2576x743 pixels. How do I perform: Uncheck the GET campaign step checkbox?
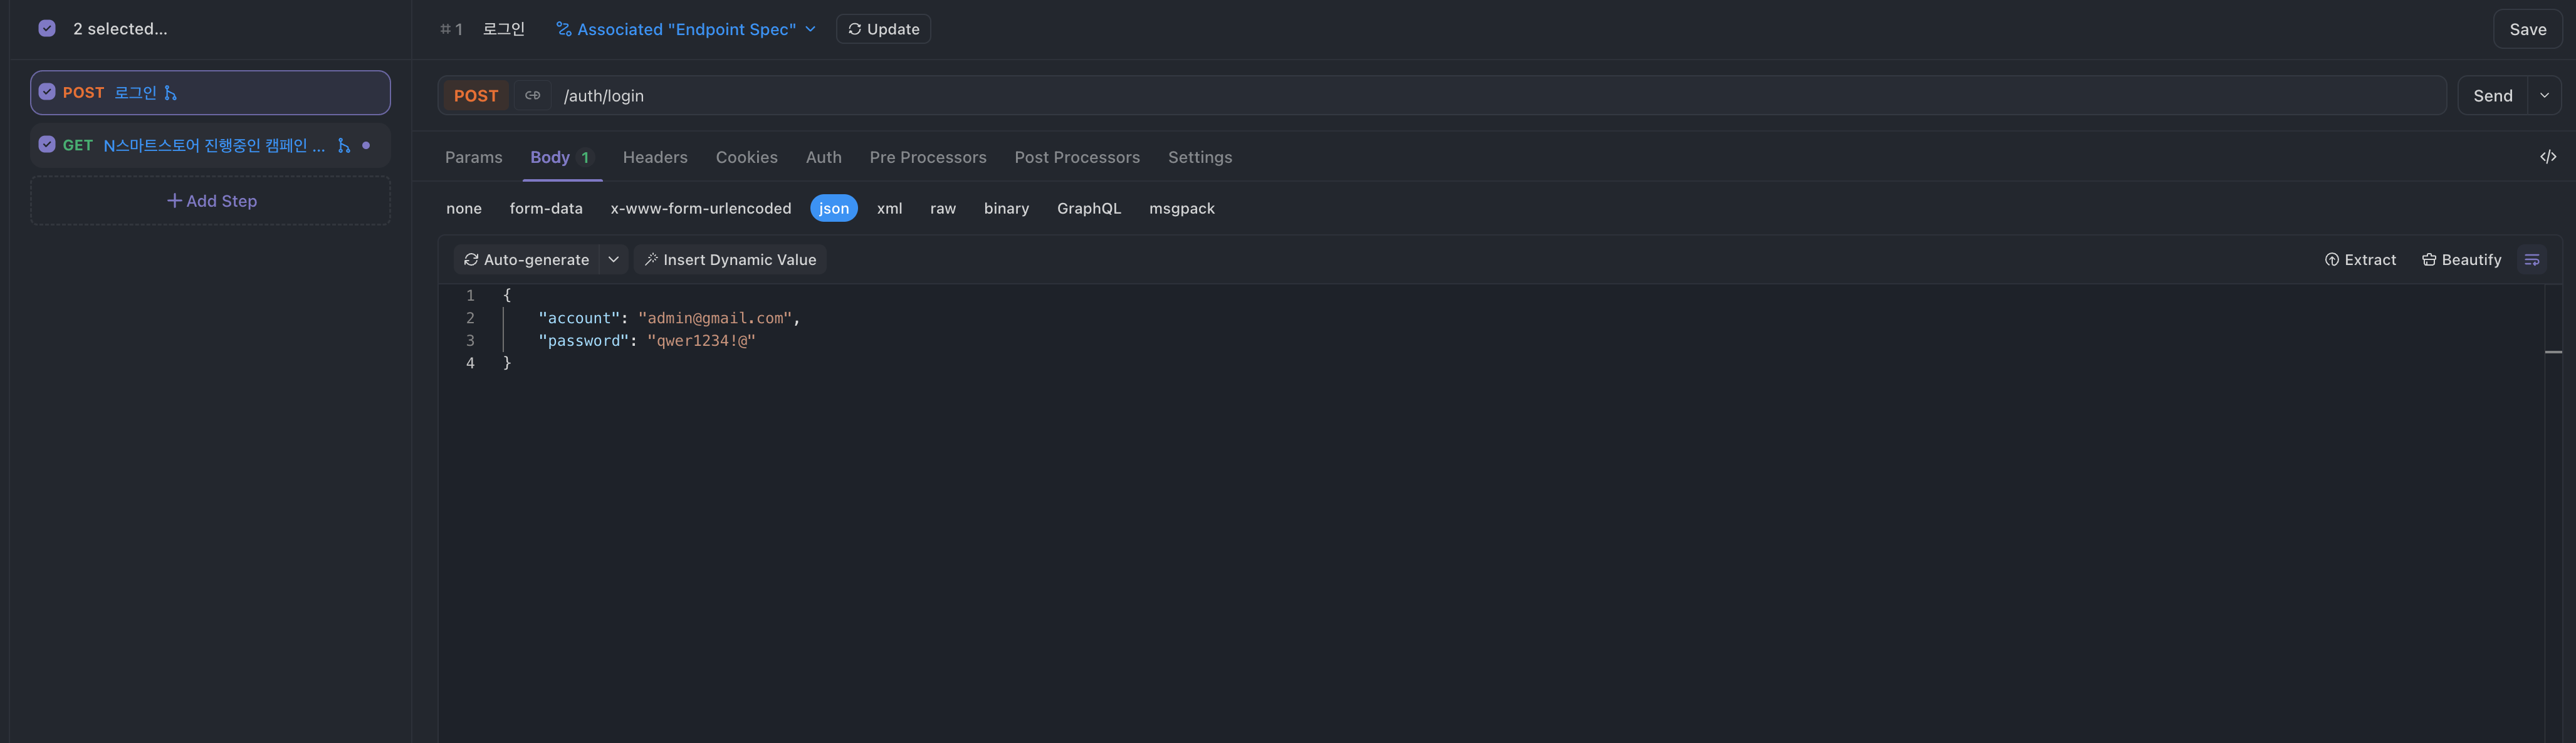click(x=47, y=145)
